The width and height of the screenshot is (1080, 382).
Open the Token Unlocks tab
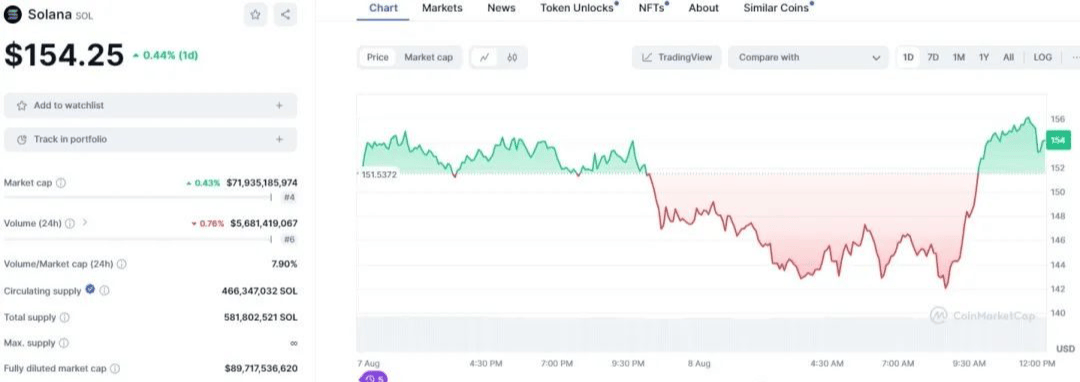point(577,8)
